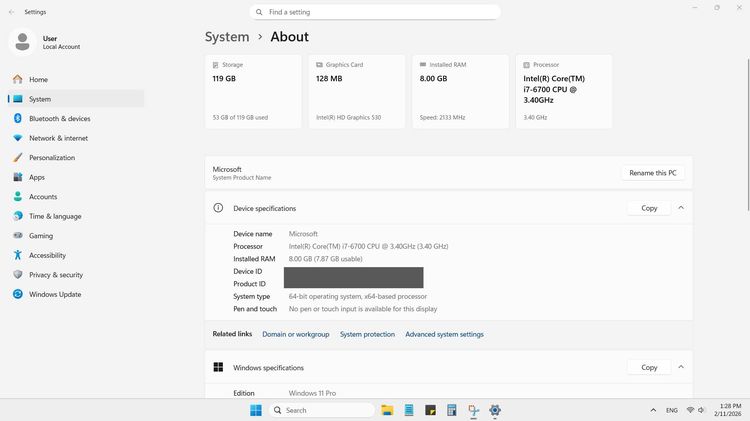This screenshot has width=750, height=421.
Task: Click the ENG language indicator
Action: click(x=672, y=410)
